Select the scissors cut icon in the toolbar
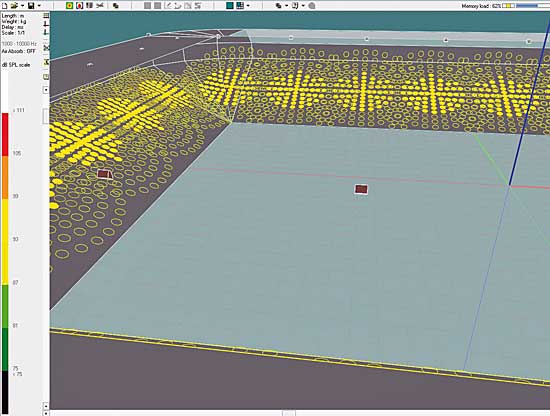Screen dimensions: 550x416 point(100,6)
